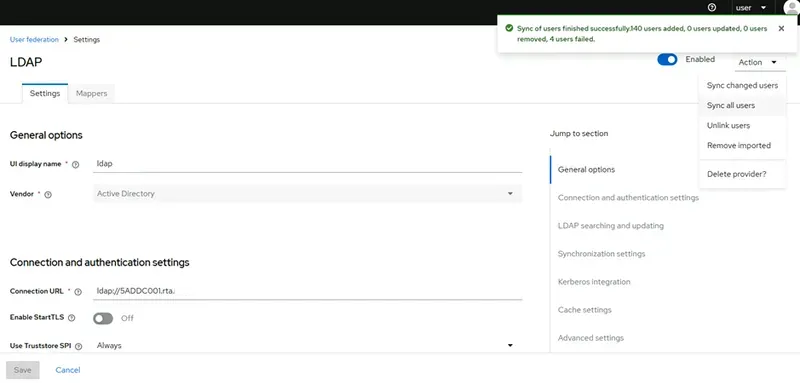Click the Connection and authentication settings heading
Viewport: 800px width, 383px height.
tap(99, 262)
